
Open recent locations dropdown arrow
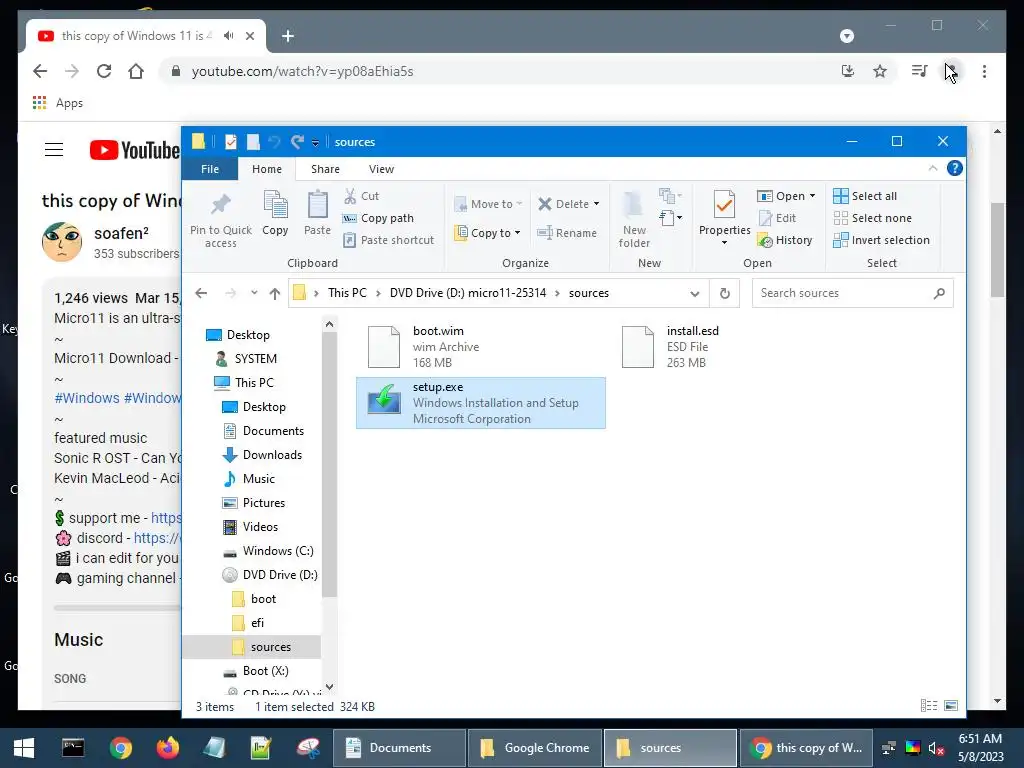pyautogui.click(x=254, y=293)
